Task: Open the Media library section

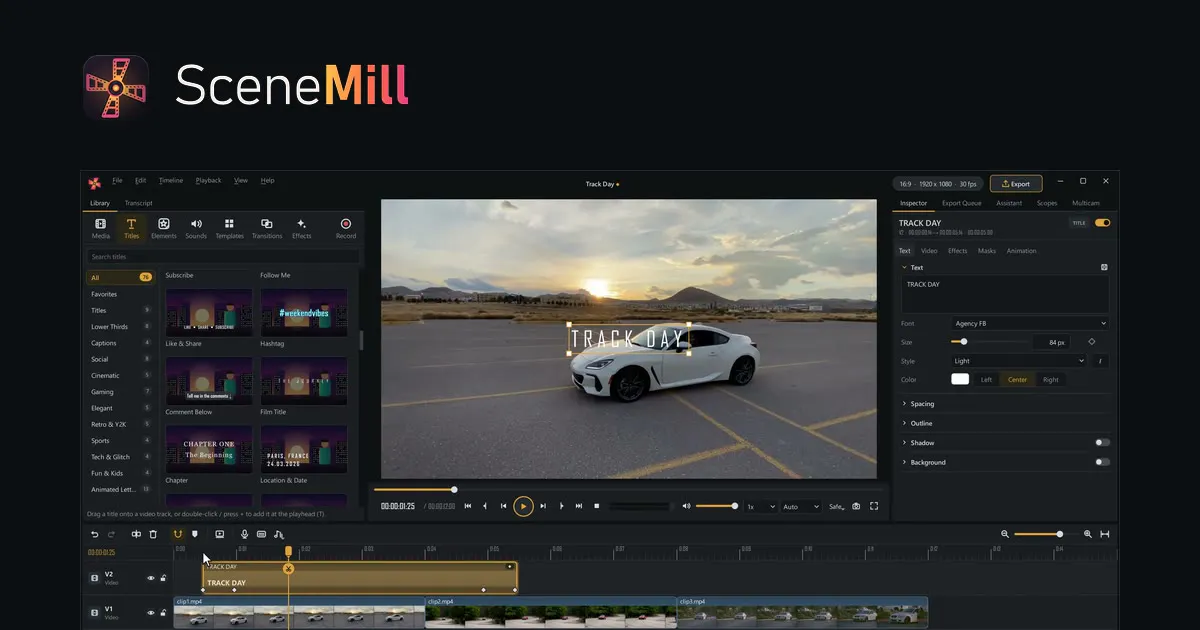Action: pyautogui.click(x=101, y=228)
